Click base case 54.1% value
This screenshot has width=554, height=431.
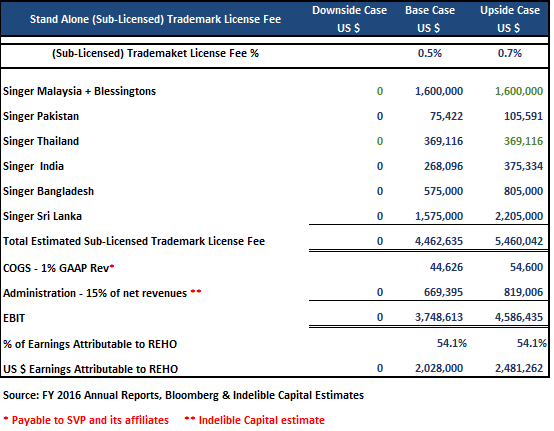pyautogui.click(x=452, y=343)
